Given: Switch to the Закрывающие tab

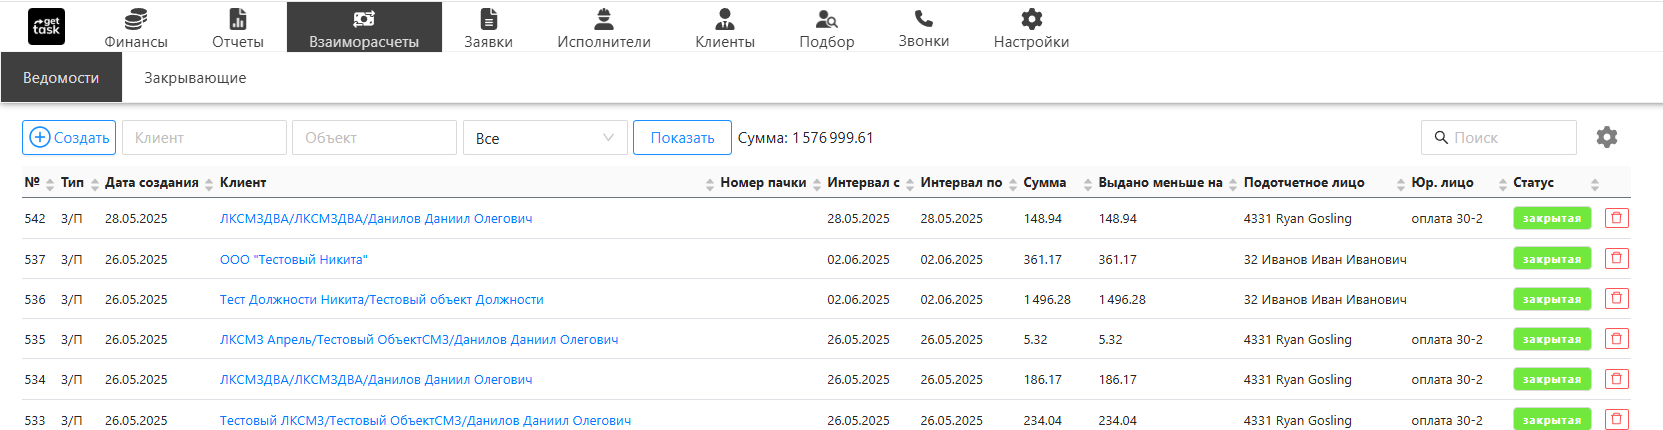Looking at the screenshot, I should [x=195, y=78].
